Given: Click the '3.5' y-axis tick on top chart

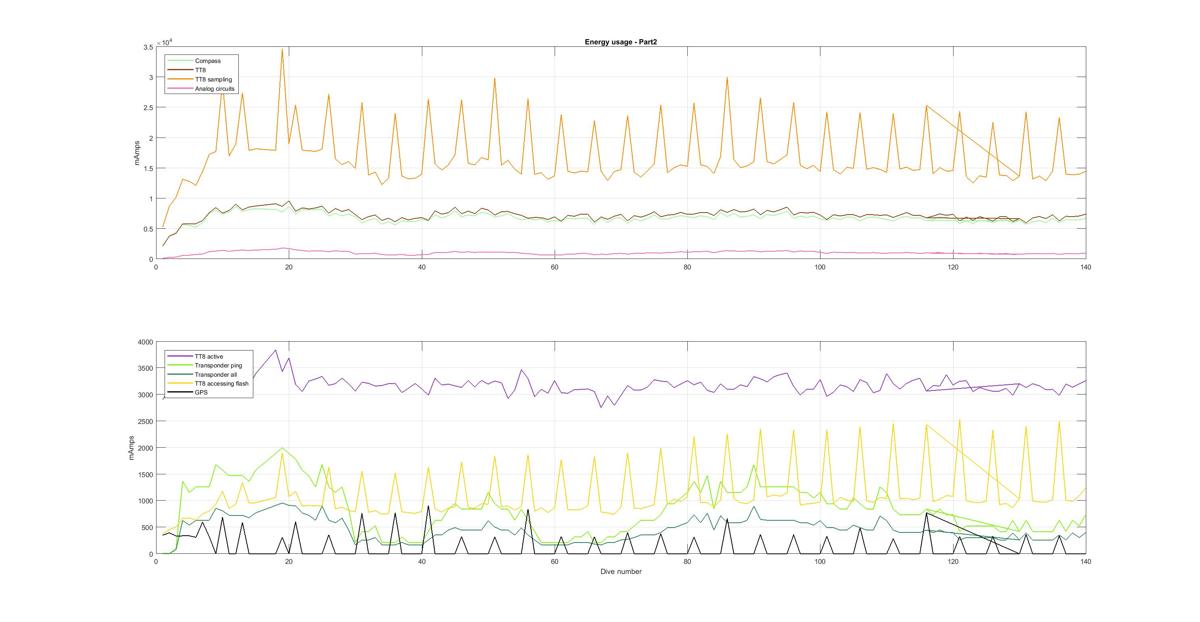Looking at the screenshot, I should click(x=147, y=47).
